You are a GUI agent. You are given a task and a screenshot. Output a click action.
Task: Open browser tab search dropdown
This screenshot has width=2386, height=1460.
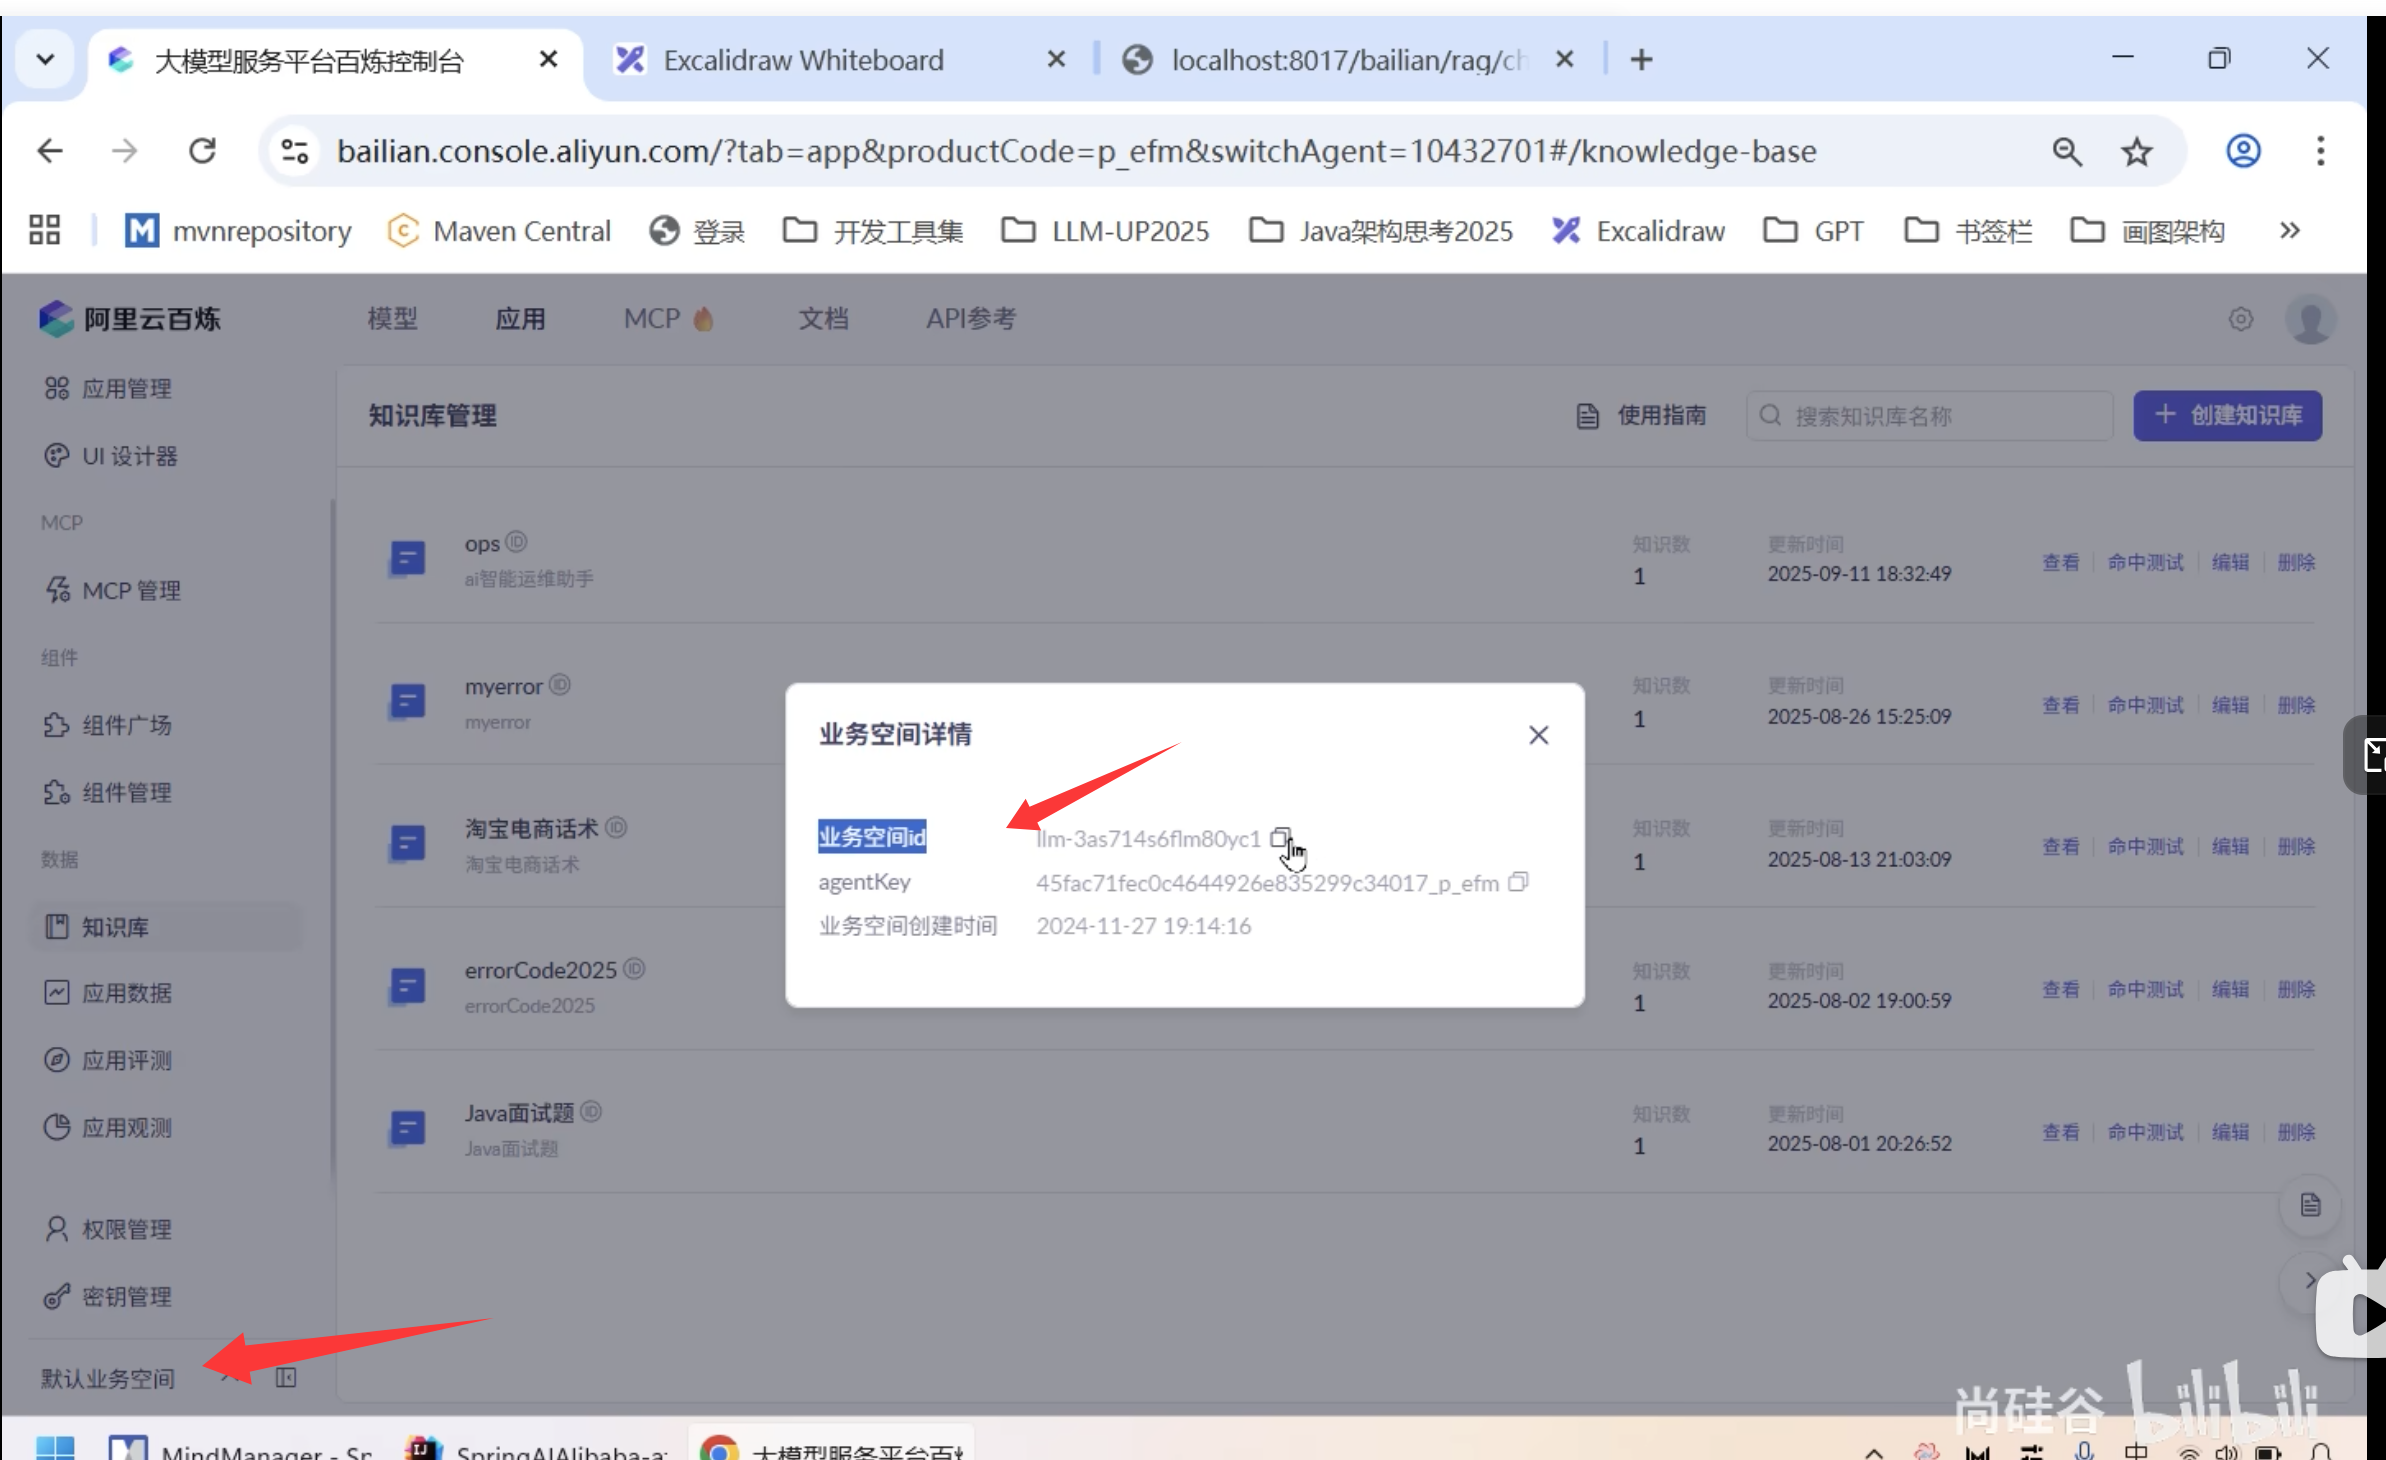pos(45,60)
